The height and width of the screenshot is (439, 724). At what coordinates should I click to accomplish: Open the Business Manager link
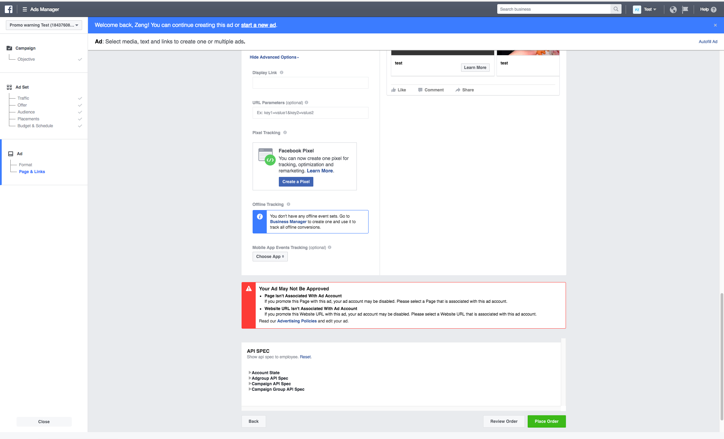point(288,222)
